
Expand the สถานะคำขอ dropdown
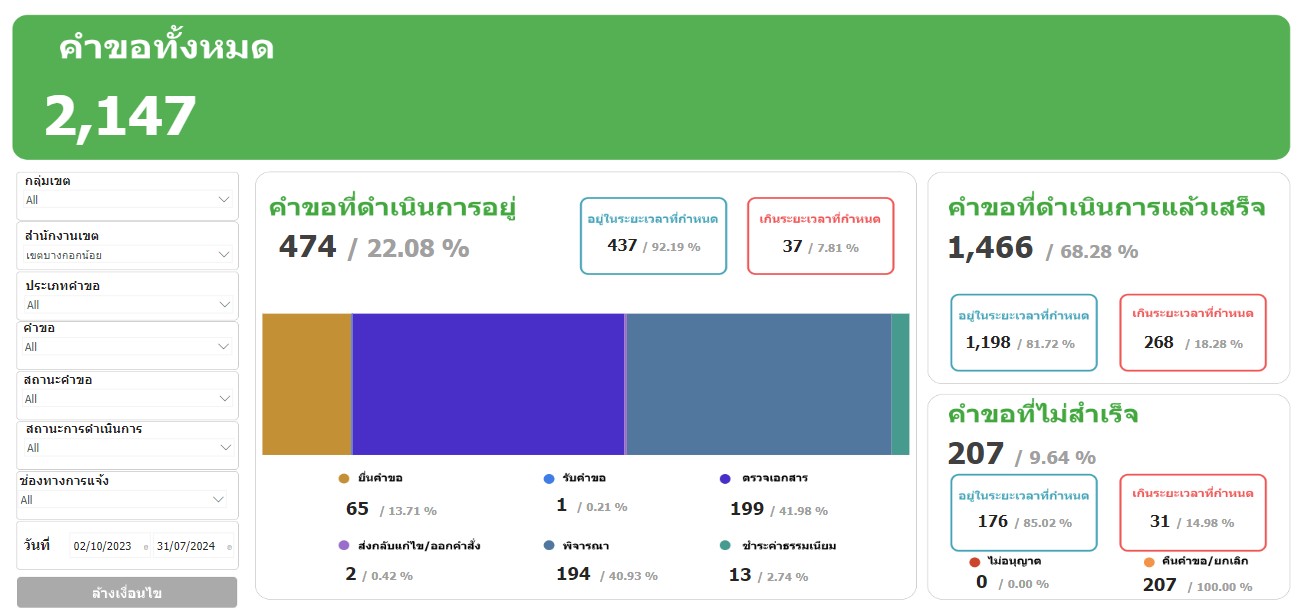point(127,399)
